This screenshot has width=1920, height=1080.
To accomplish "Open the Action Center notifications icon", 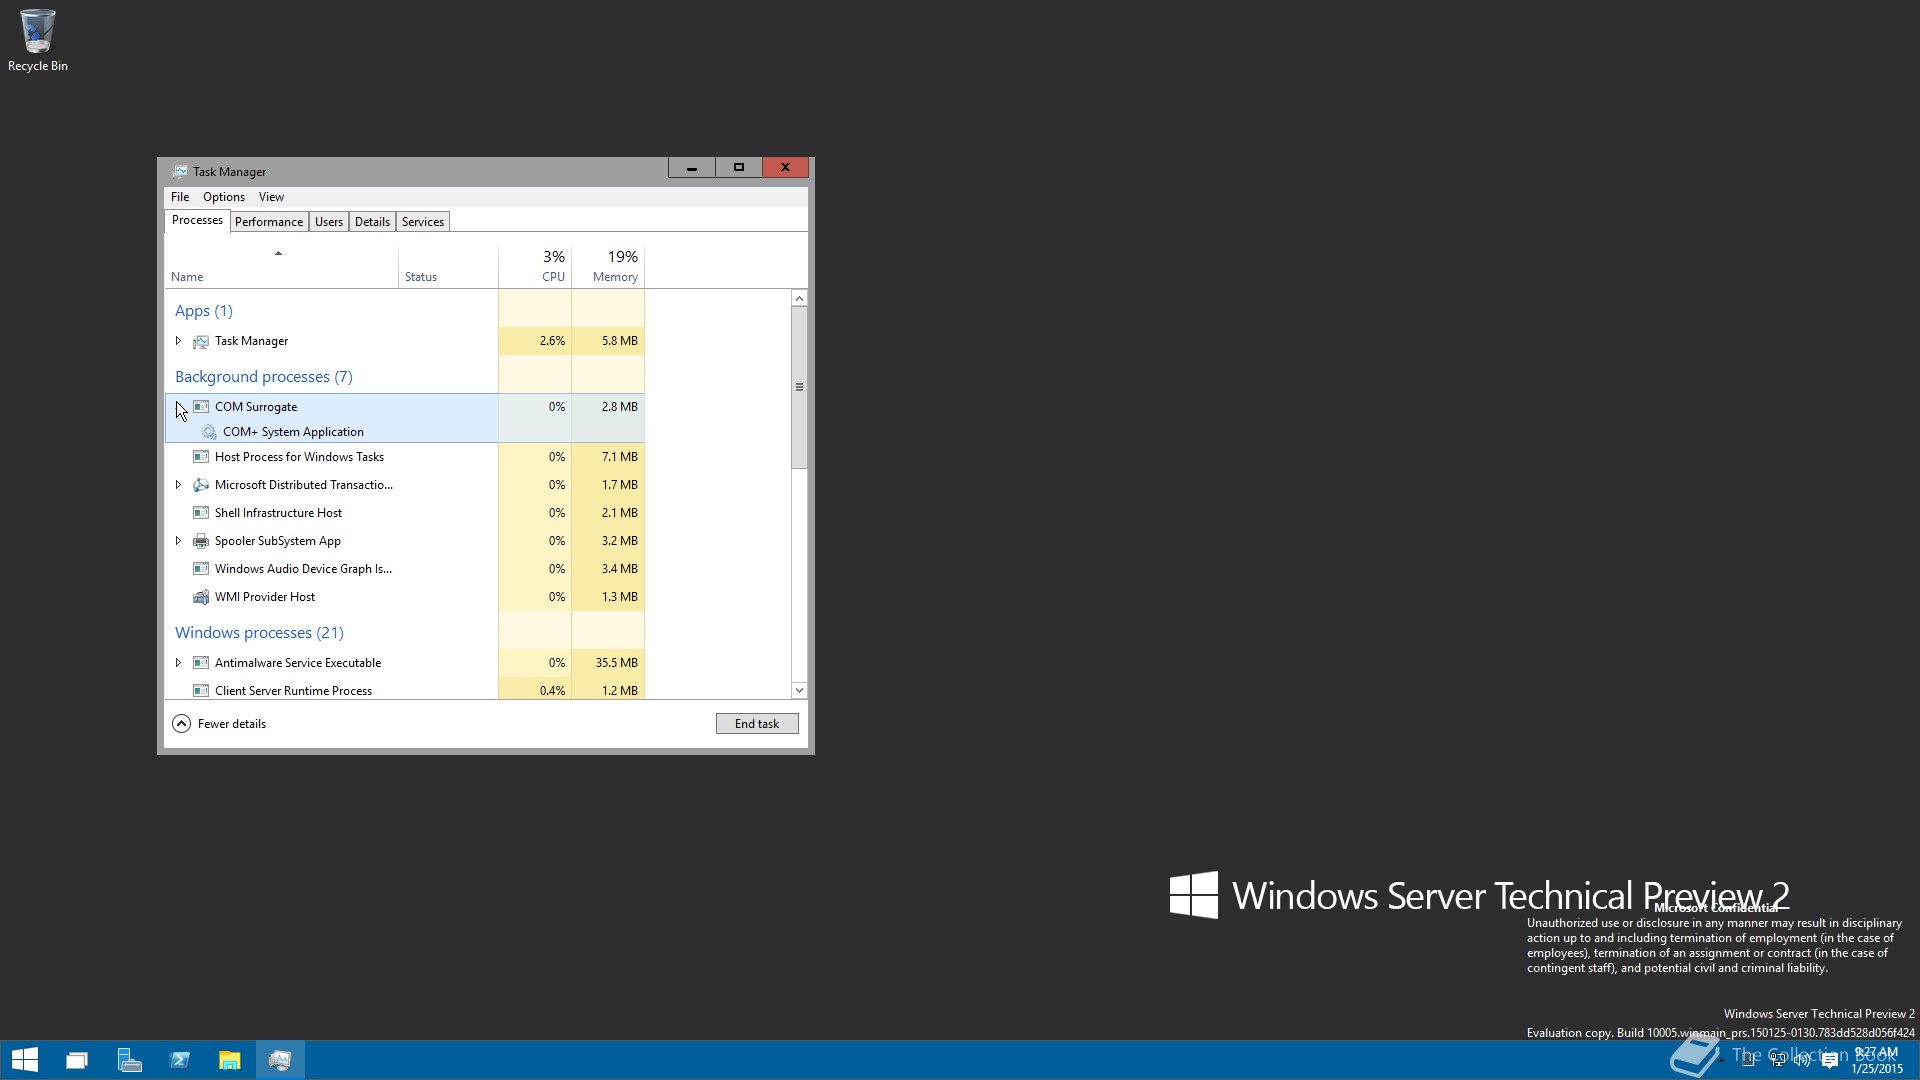I will pyautogui.click(x=1830, y=1061).
